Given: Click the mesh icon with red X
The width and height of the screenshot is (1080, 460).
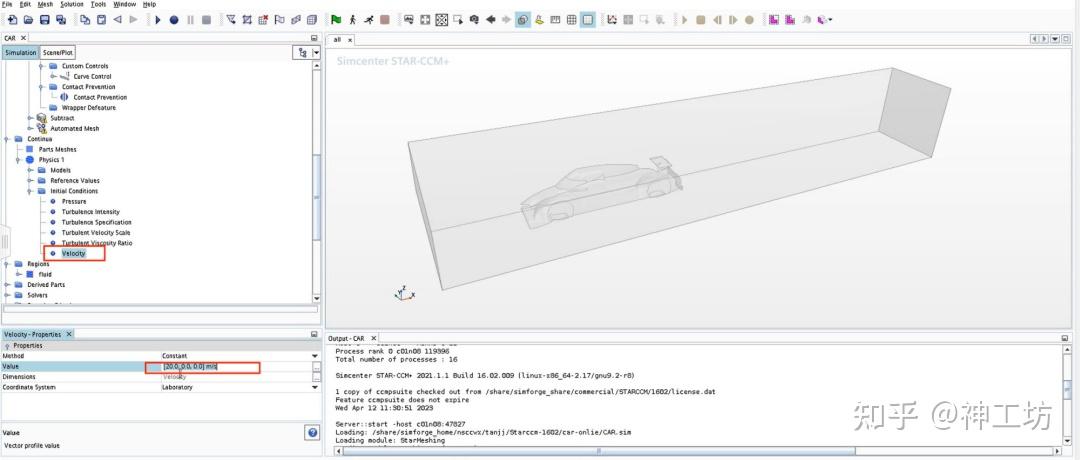Looking at the screenshot, I should (x=263, y=20).
